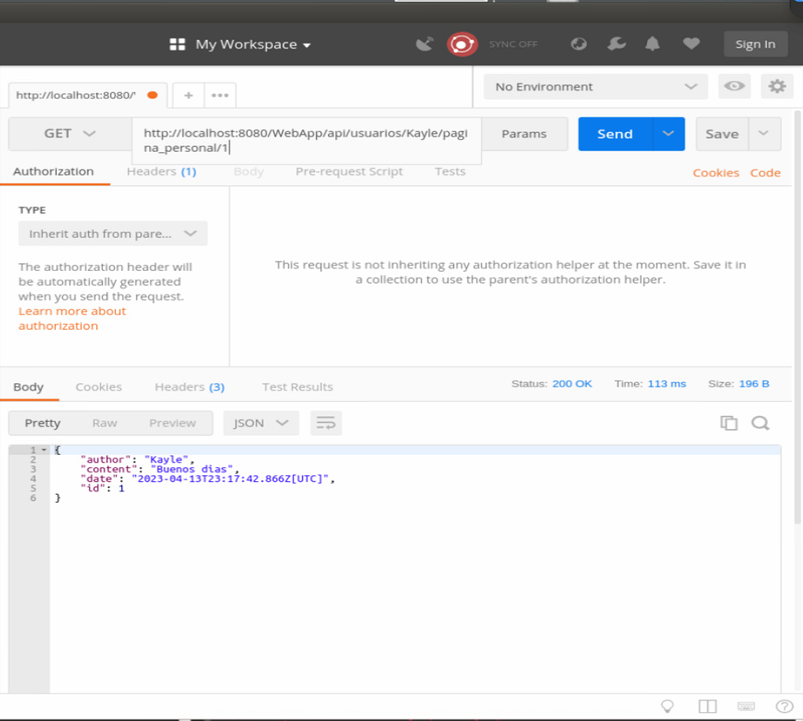Click the lightbulb icon in status bar
803x721 pixels.
(x=667, y=707)
